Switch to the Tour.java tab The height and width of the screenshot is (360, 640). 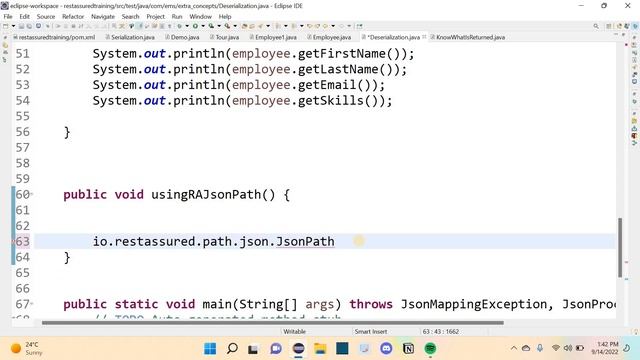click(224, 37)
